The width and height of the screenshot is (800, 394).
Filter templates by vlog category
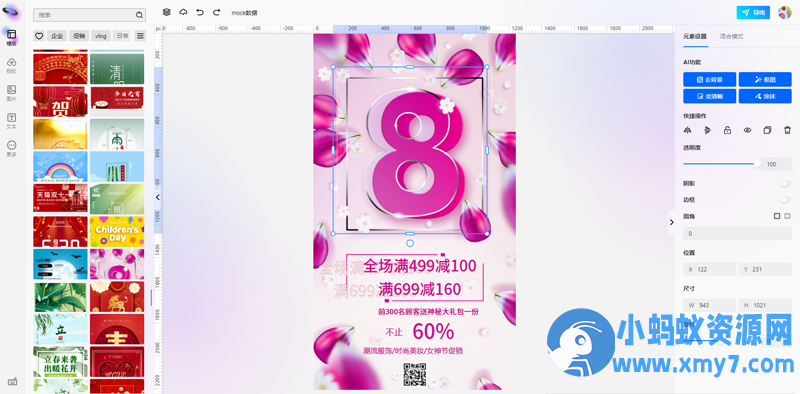pyautogui.click(x=101, y=36)
